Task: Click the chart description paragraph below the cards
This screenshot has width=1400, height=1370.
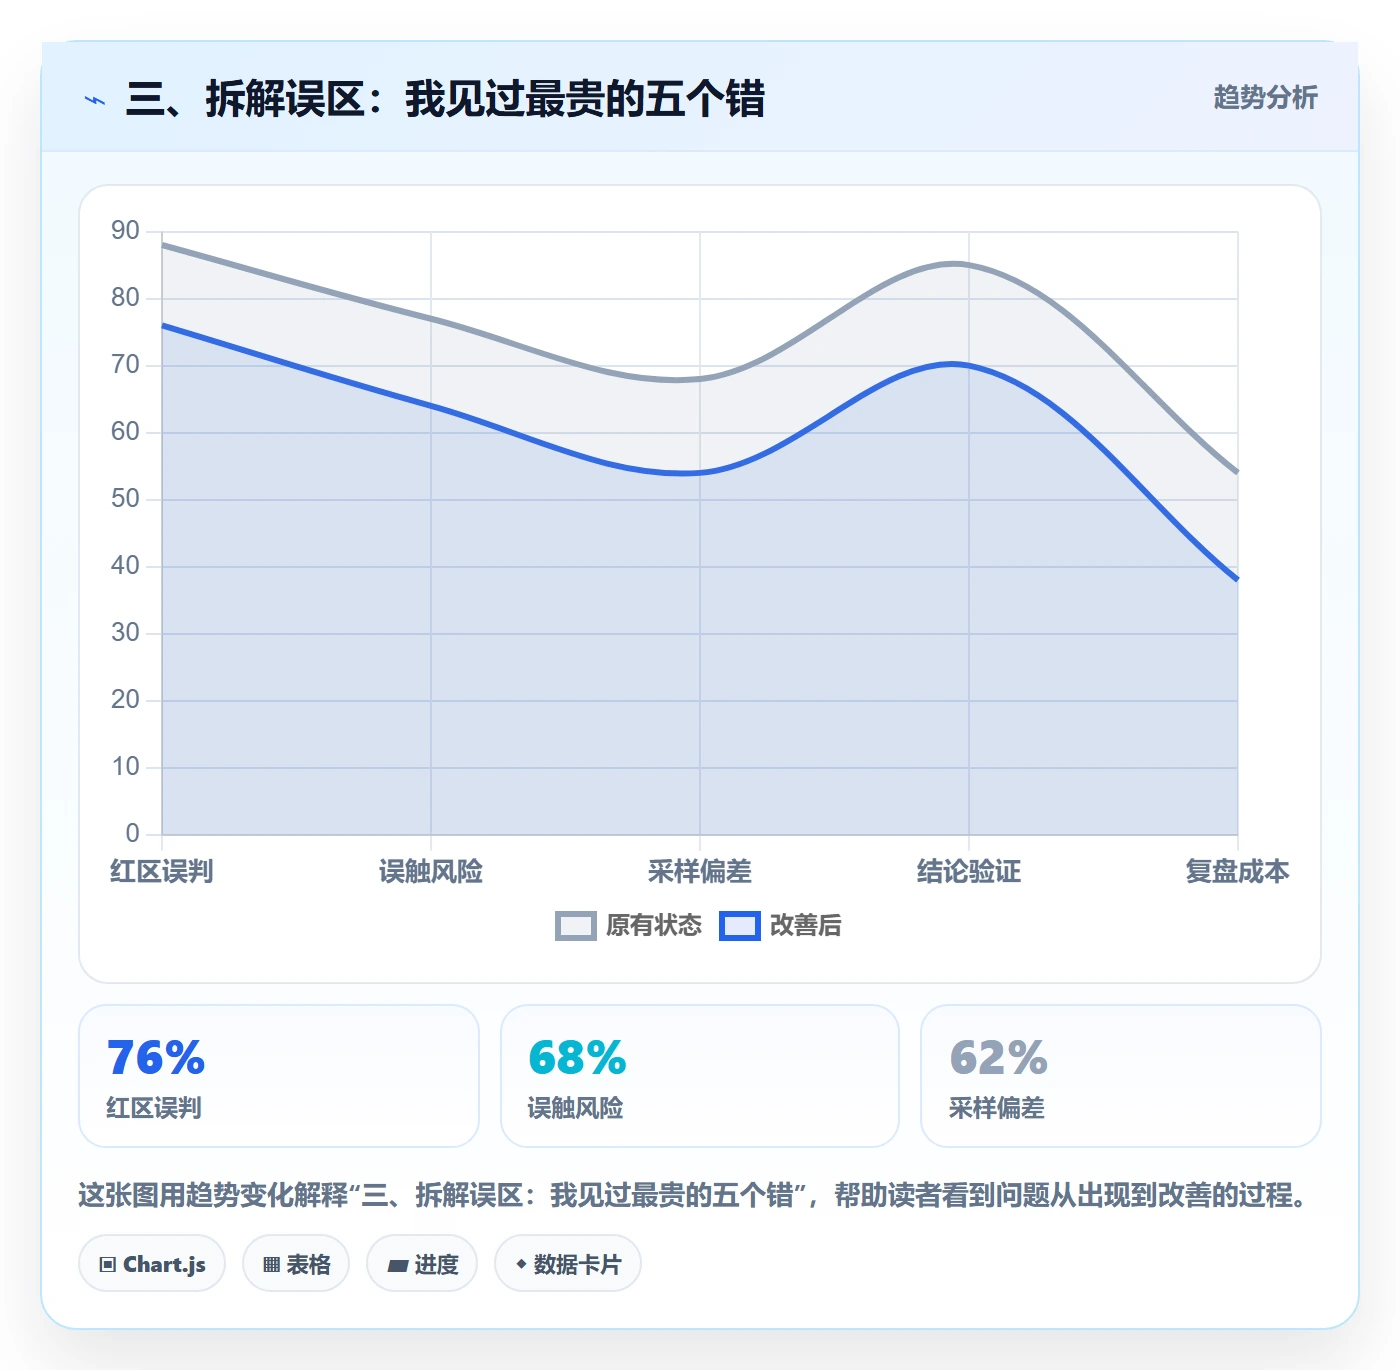Action: (x=693, y=1195)
